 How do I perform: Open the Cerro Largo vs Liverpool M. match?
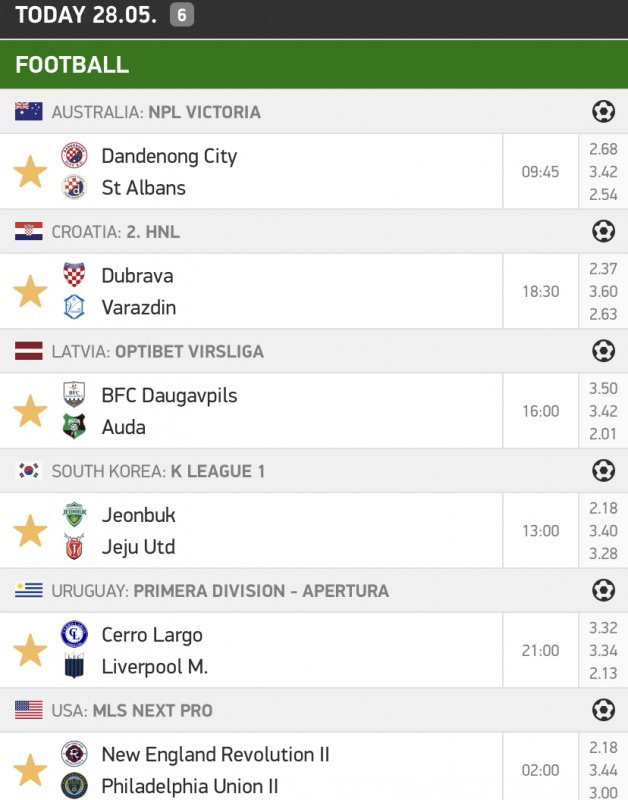coord(300,651)
